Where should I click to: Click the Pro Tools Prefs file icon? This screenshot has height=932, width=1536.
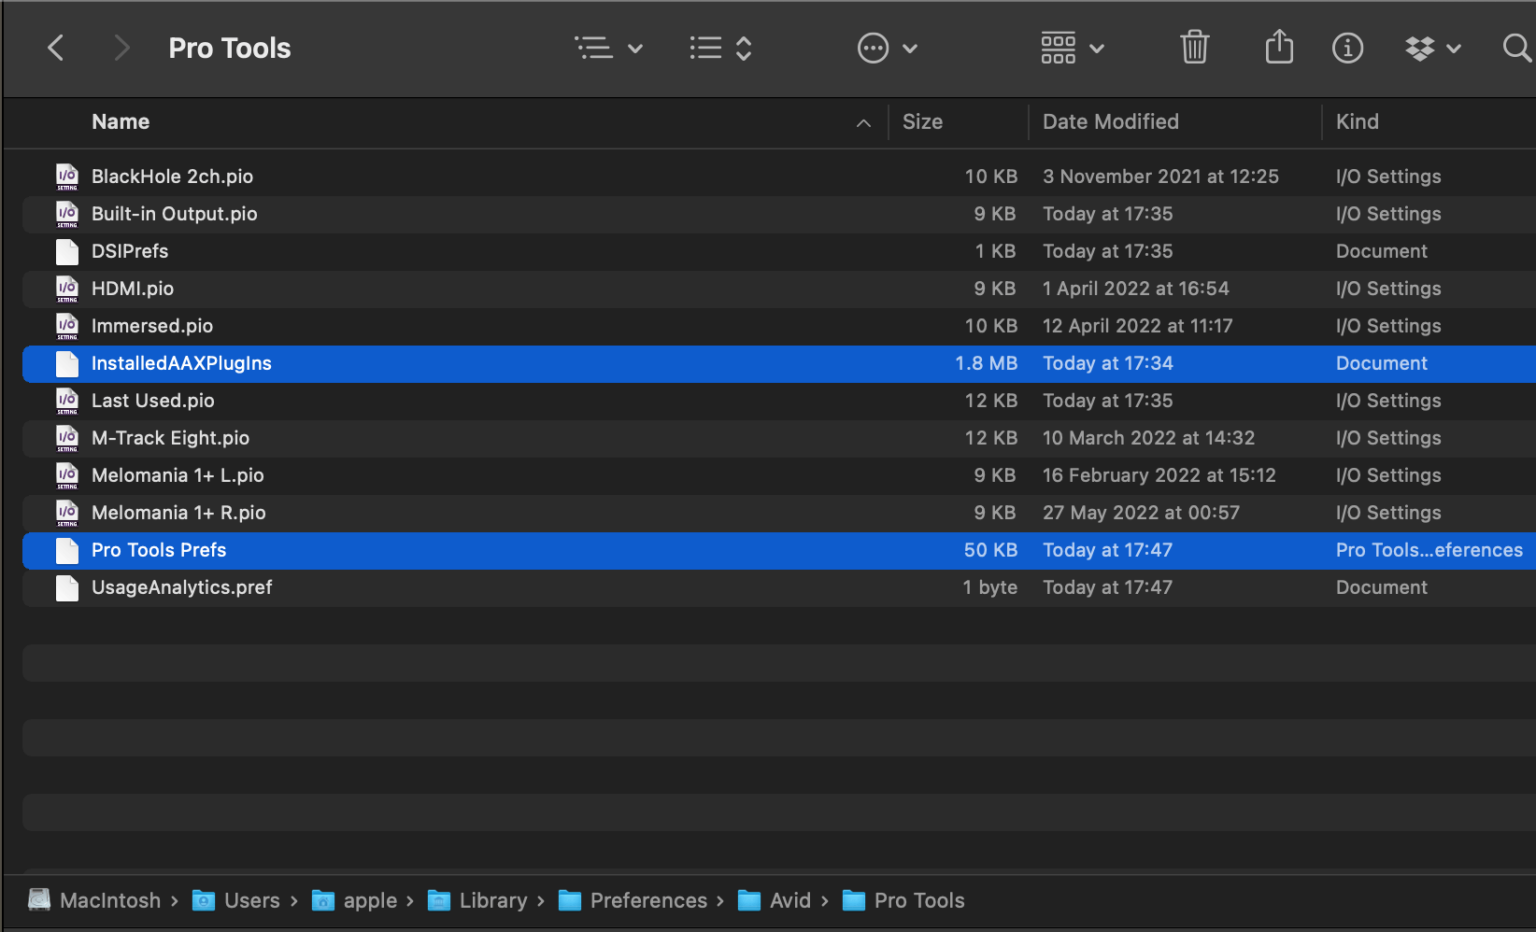pyautogui.click(x=67, y=551)
